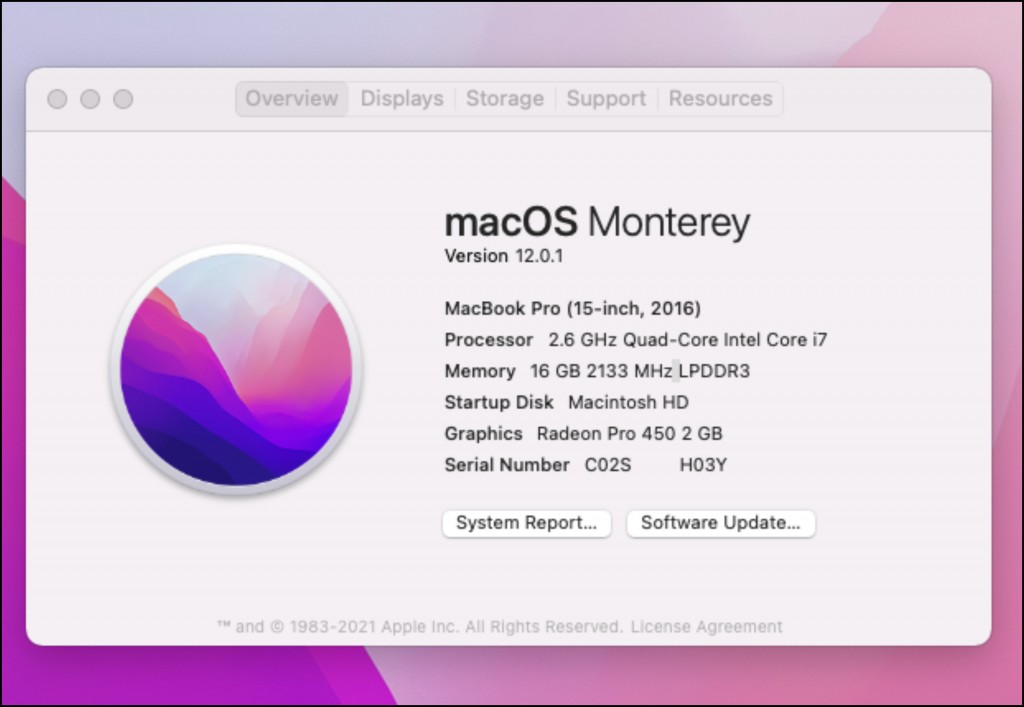Click Radeon Pro 450 2 GB value
The image size is (1024, 707).
630,433
